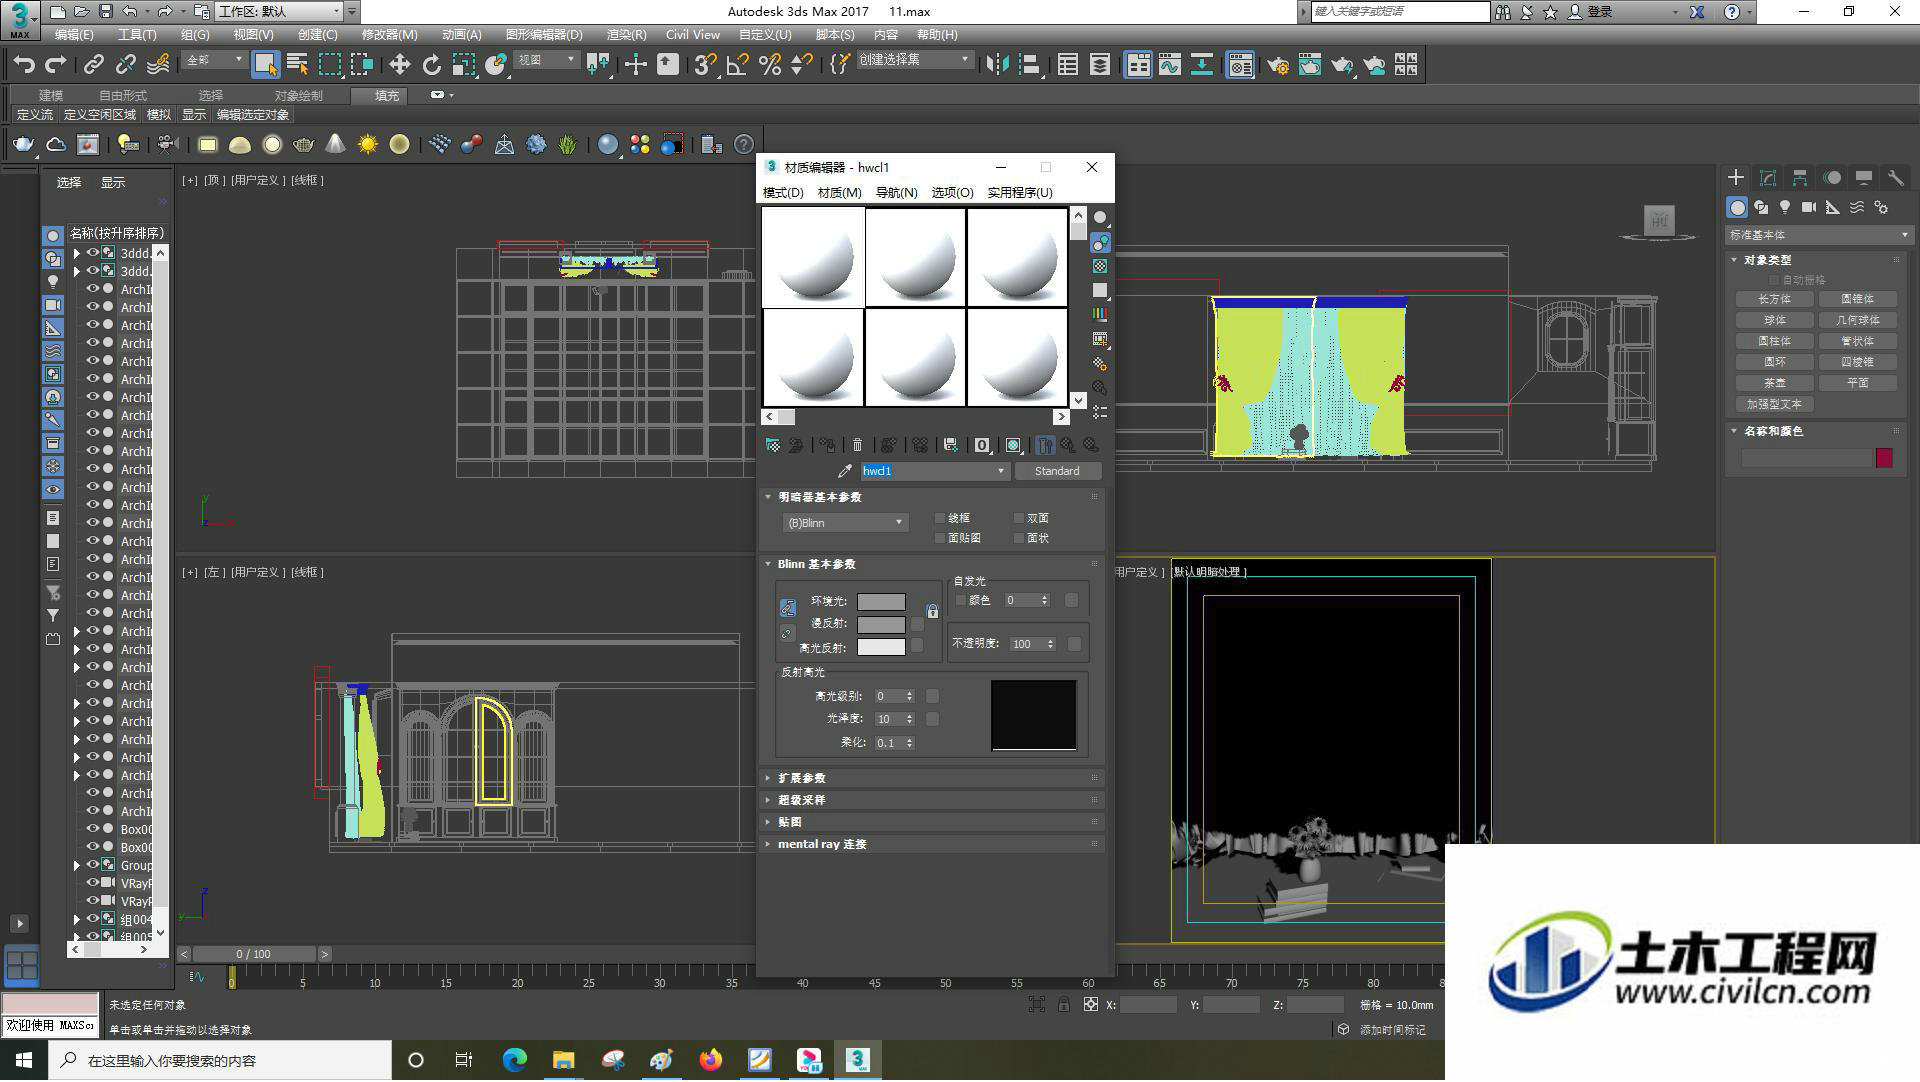This screenshot has height=1082, width=1920.
Task: Click the Sample Type sphere icon
Action: 1100,217
